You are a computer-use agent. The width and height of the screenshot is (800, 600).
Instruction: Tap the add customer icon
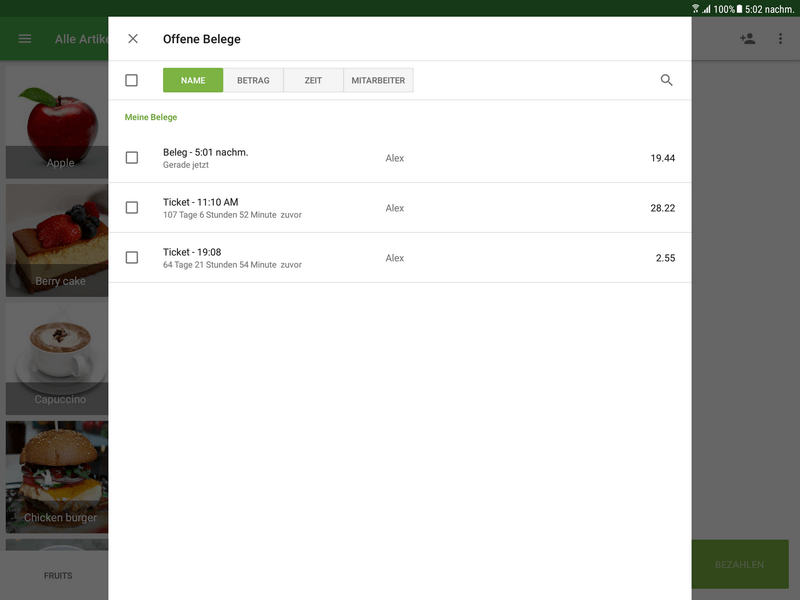point(747,39)
